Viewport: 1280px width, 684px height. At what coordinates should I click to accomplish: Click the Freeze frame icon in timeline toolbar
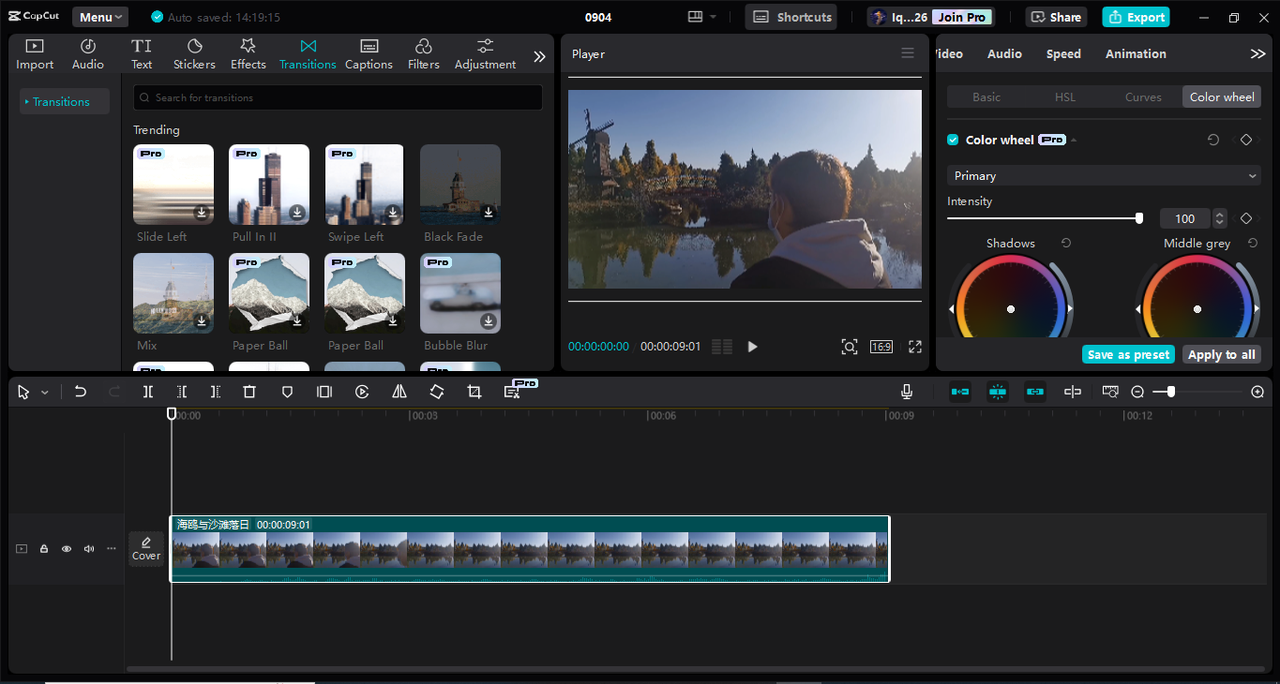(x=324, y=392)
